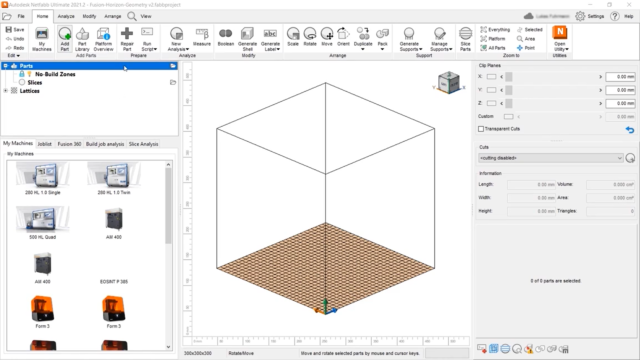Screen dimensions: 640x360
Task: Click the folder icon on Slices row
Action: (173, 82)
